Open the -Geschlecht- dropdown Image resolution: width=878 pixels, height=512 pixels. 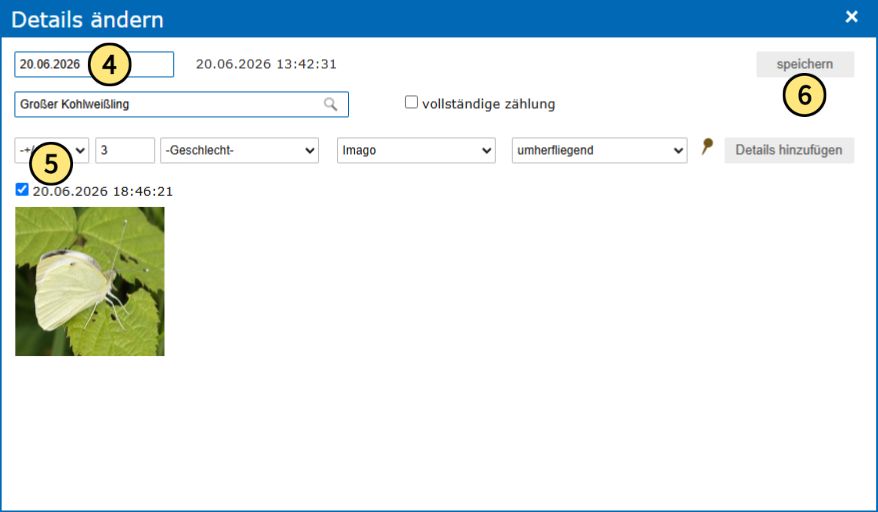240,150
